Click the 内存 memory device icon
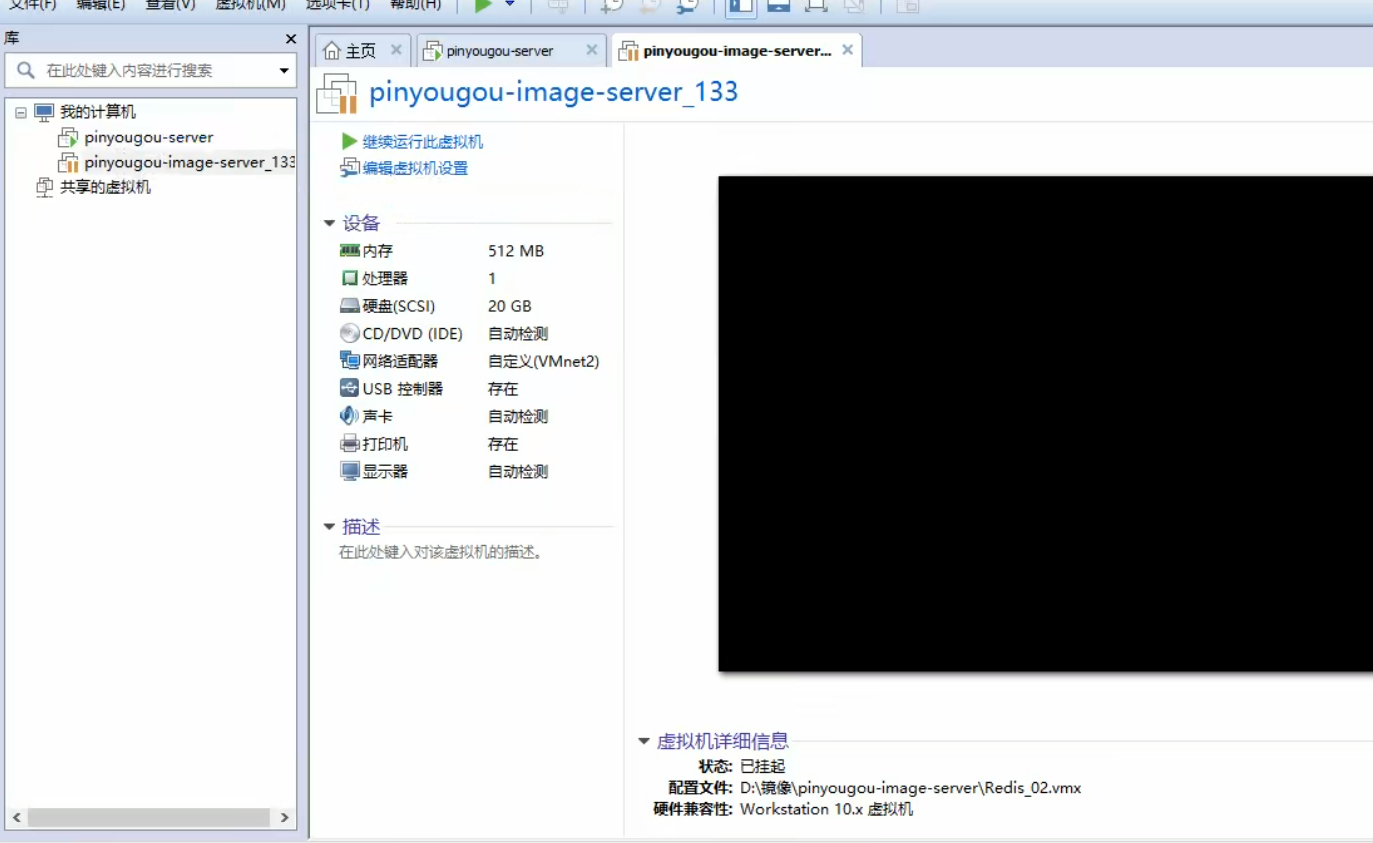This screenshot has height=843, width=1373. click(350, 251)
